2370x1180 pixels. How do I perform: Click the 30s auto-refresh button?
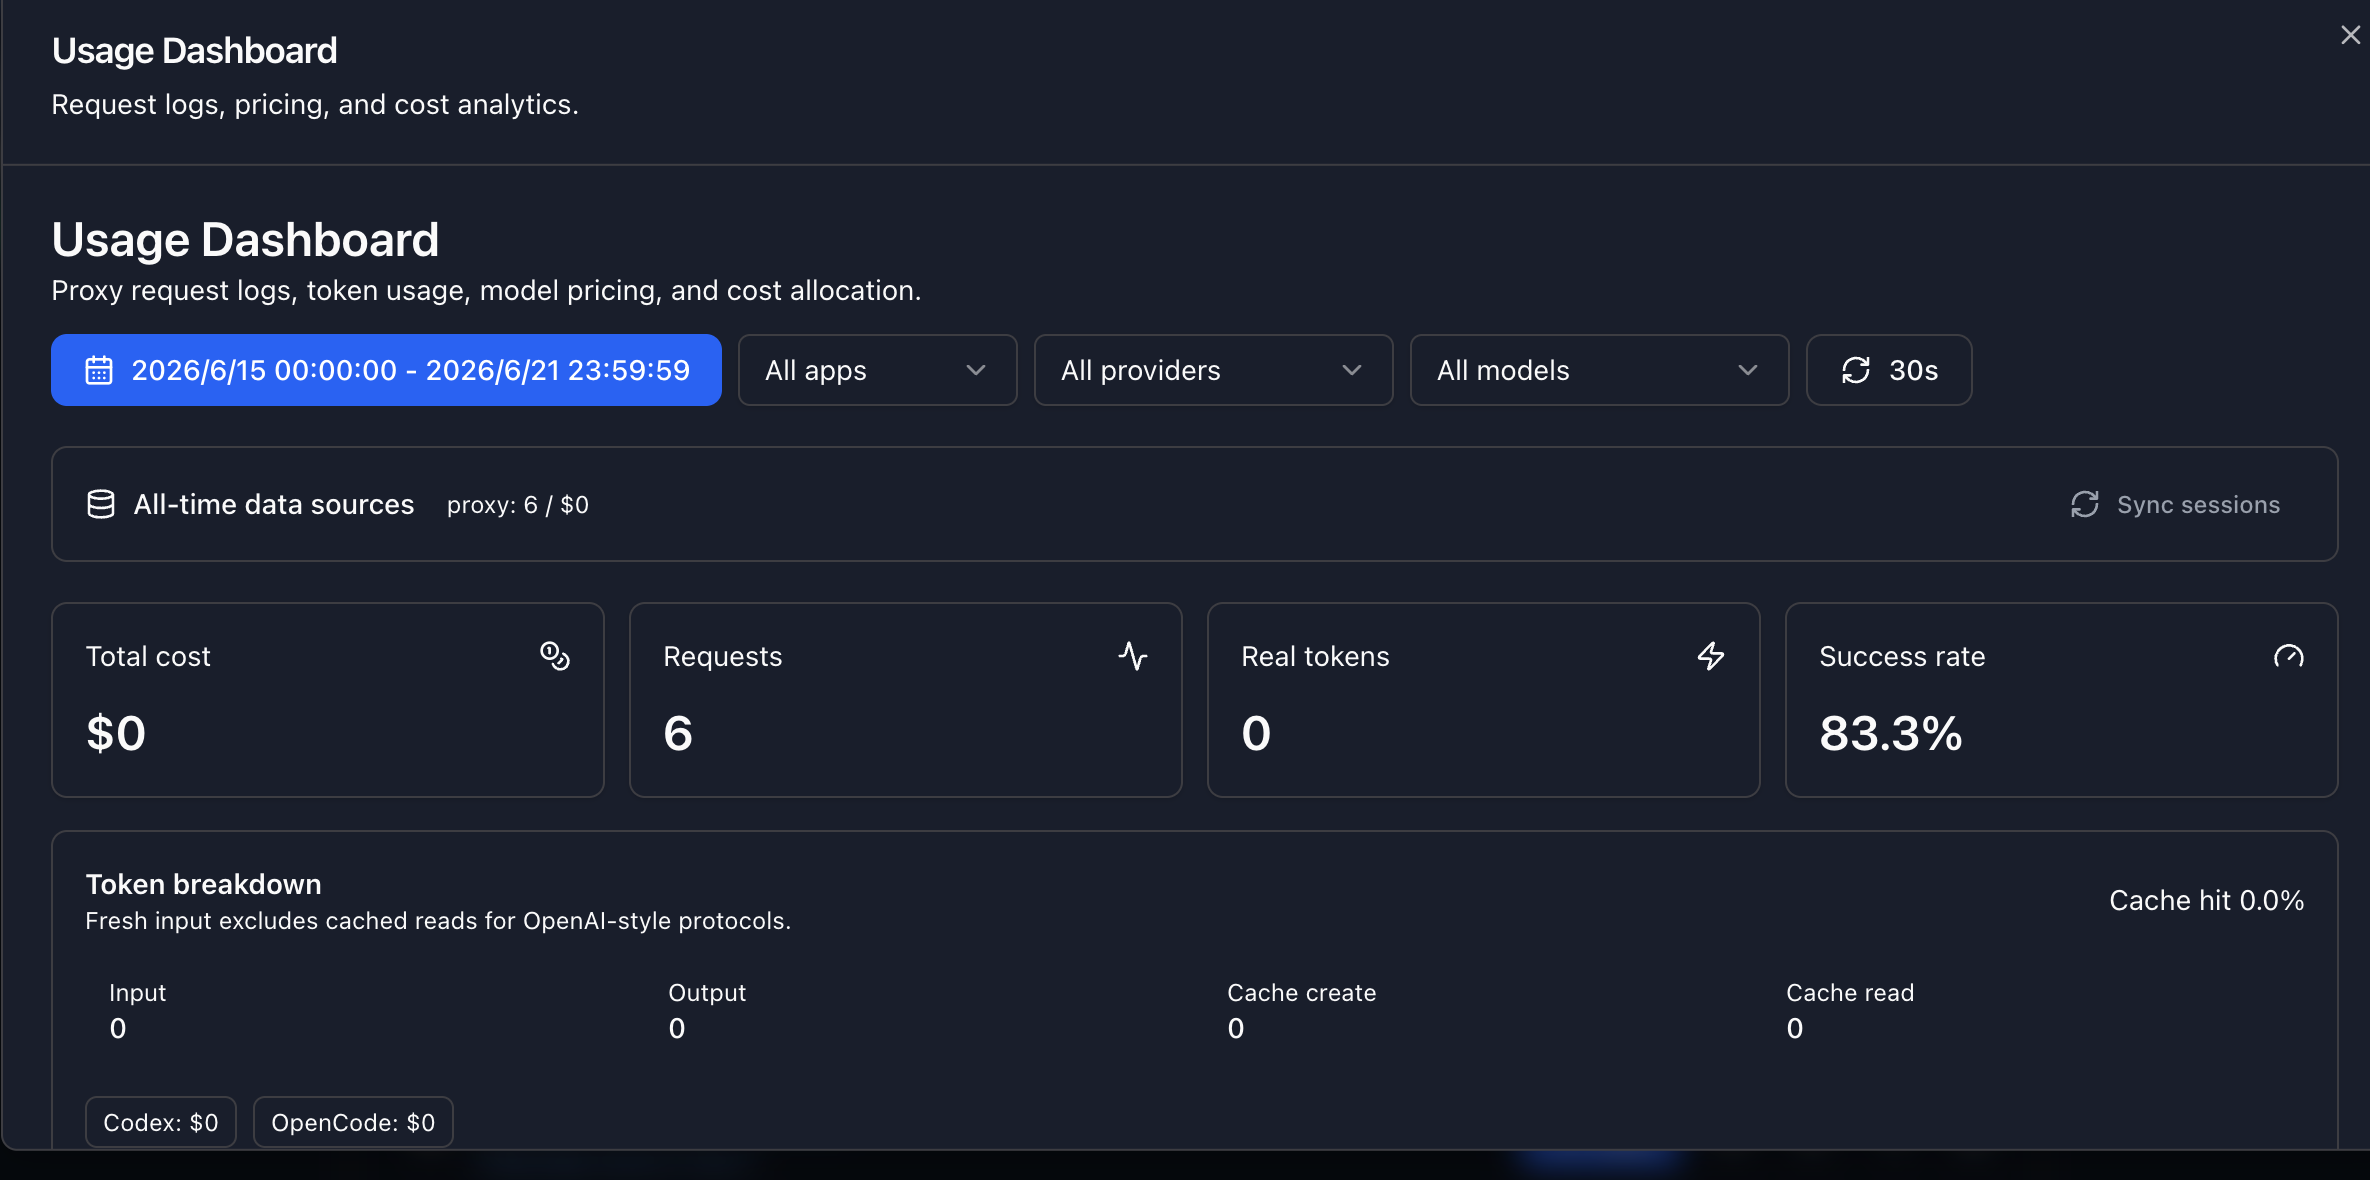(1889, 370)
